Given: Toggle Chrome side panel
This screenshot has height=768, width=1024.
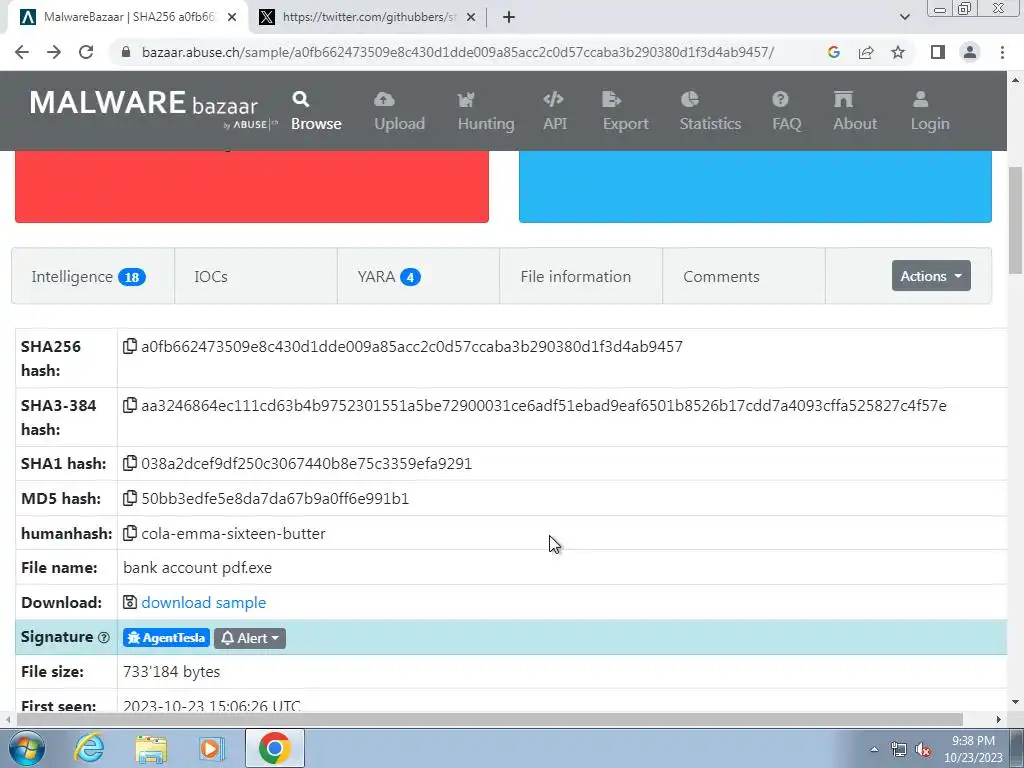Looking at the screenshot, I should (x=938, y=52).
